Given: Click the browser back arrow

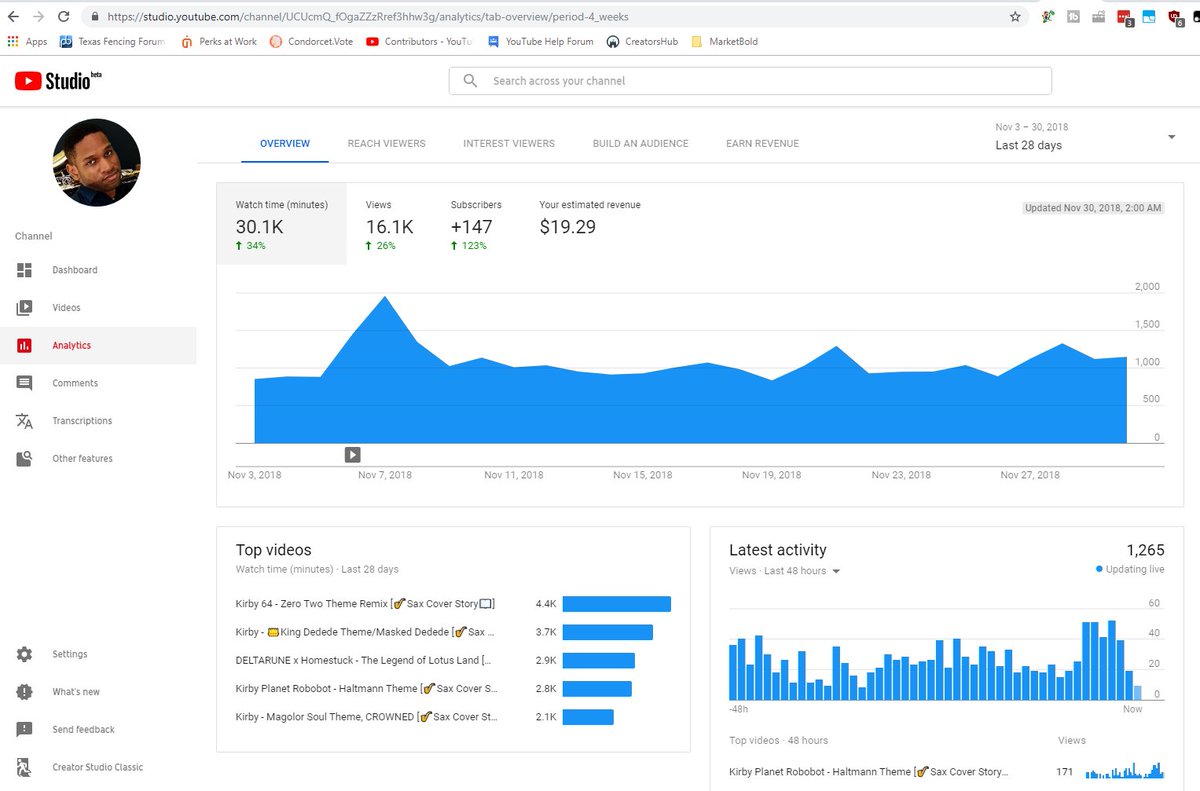Looking at the screenshot, I should [13, 17].
